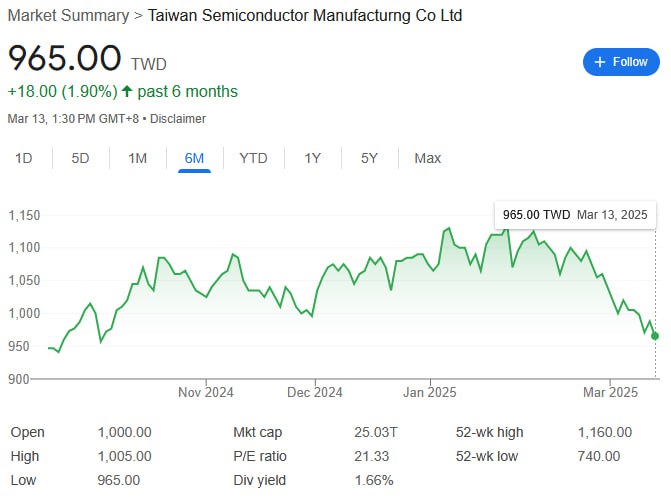This screenshot has width=671, height=502.
Task: Select the 5Y time range
Action: pyautogui.click(x=369, y=158)
